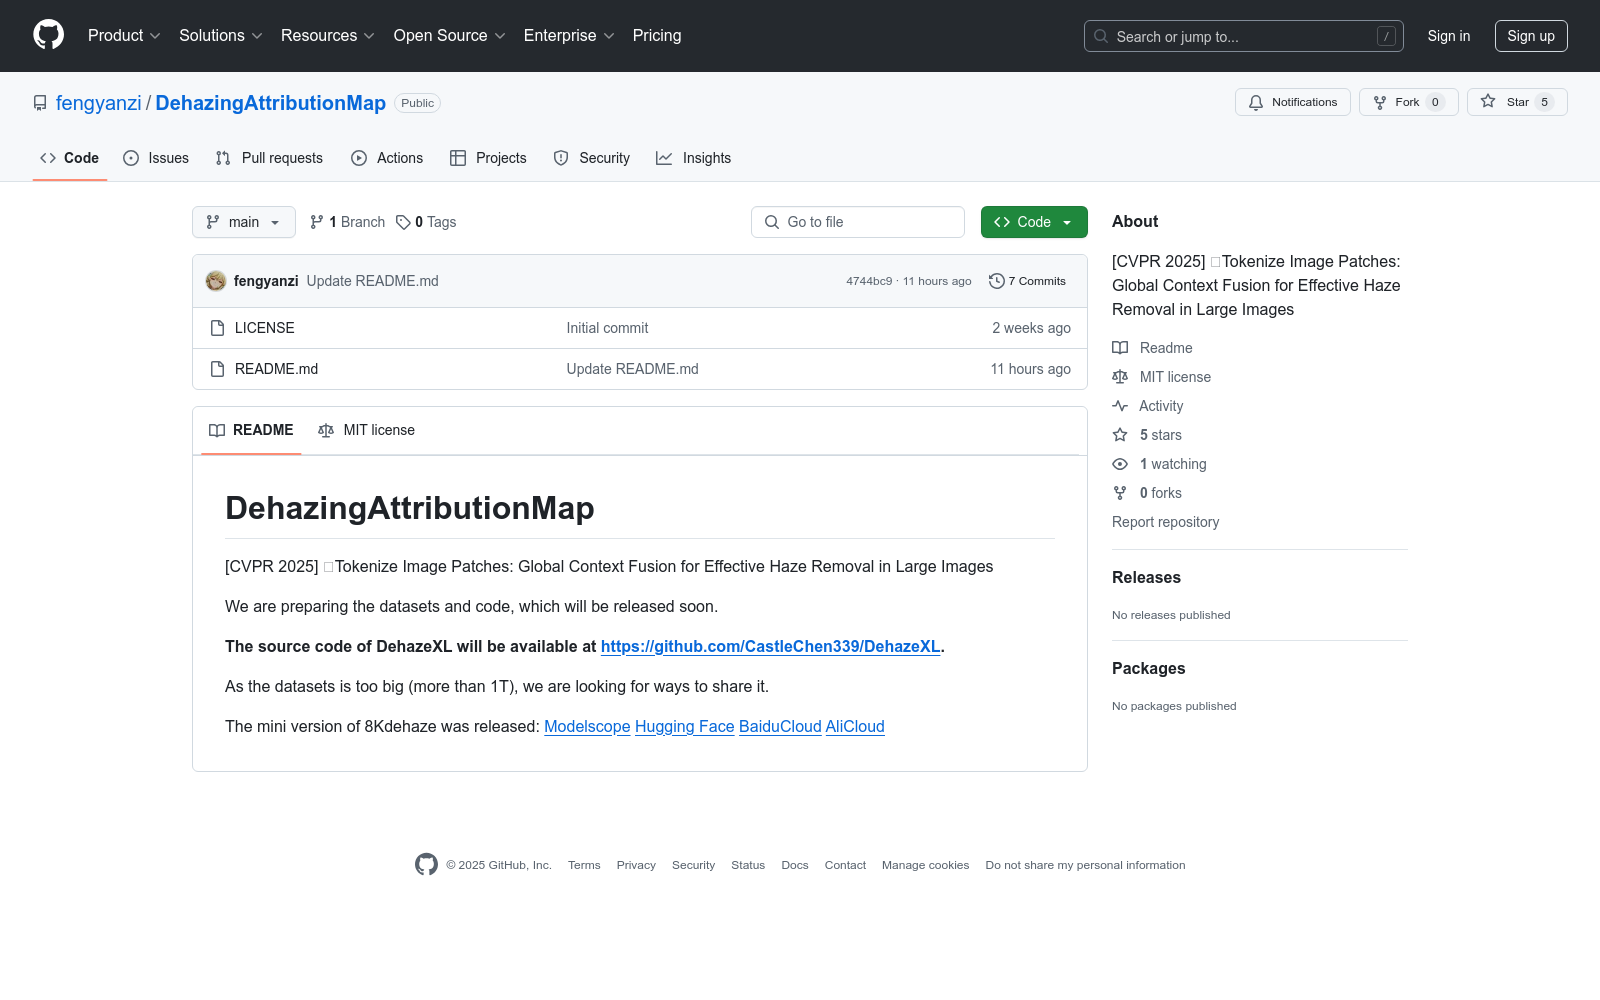Click the Actions play icon

(x=359, y=158)
